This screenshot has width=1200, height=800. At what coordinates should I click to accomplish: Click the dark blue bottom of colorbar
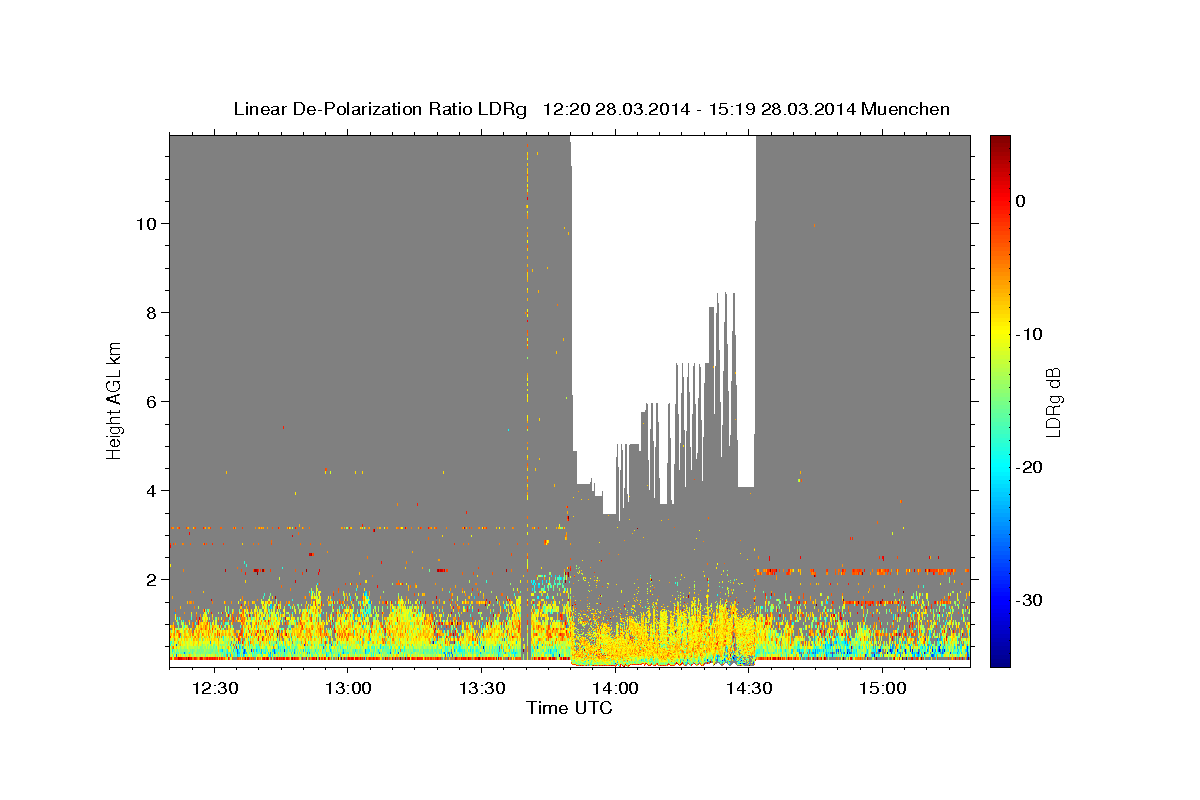(1000, 658)
